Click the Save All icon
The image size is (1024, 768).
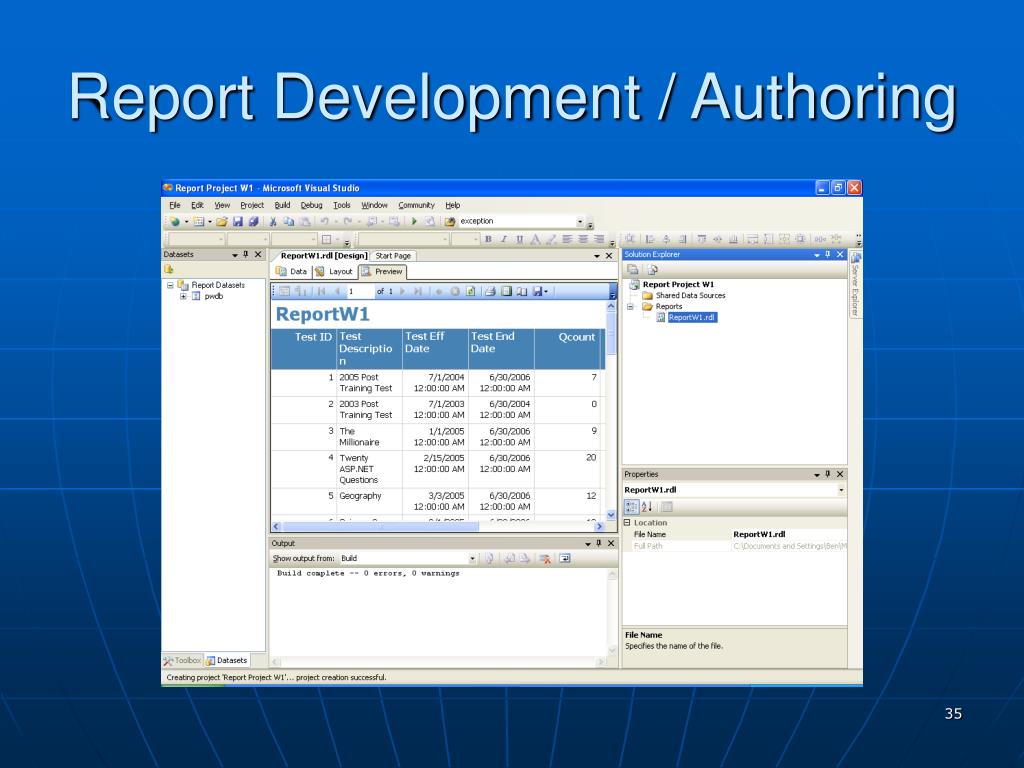tap(253, 222)
